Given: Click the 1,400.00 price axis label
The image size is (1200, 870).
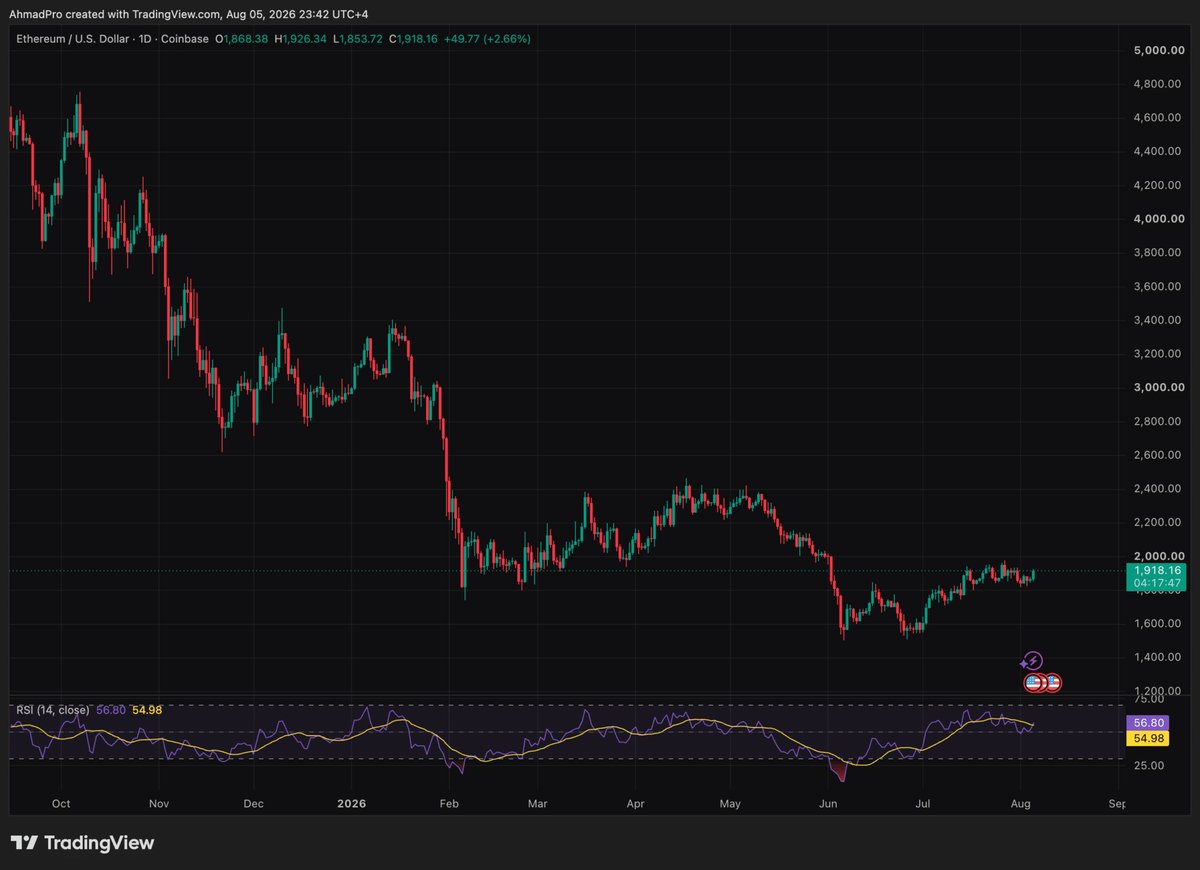Looking at the screenshot, I should [1160, 657].
